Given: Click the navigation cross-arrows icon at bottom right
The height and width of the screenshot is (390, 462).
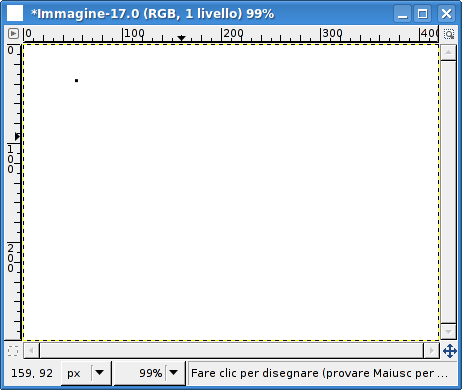Looking at the screenshot, I should point(450,351).
